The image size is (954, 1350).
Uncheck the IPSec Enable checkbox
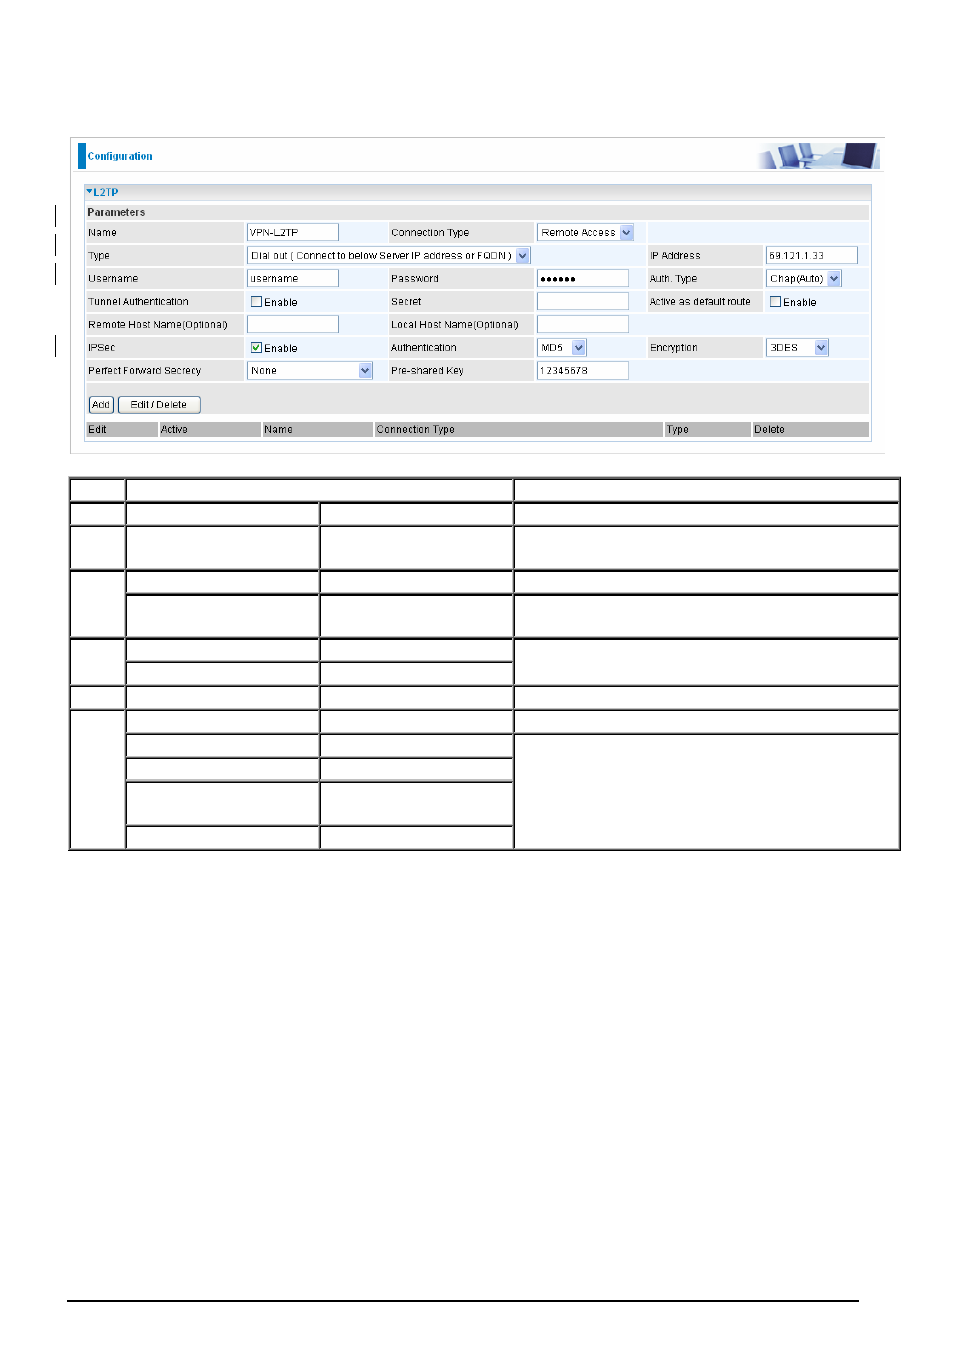click(256, 347)
